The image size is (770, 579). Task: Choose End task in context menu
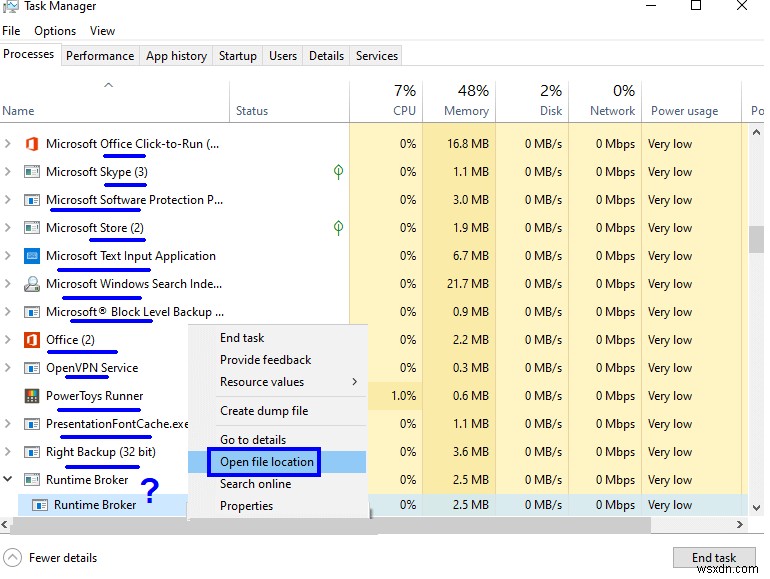coord(277,338)
